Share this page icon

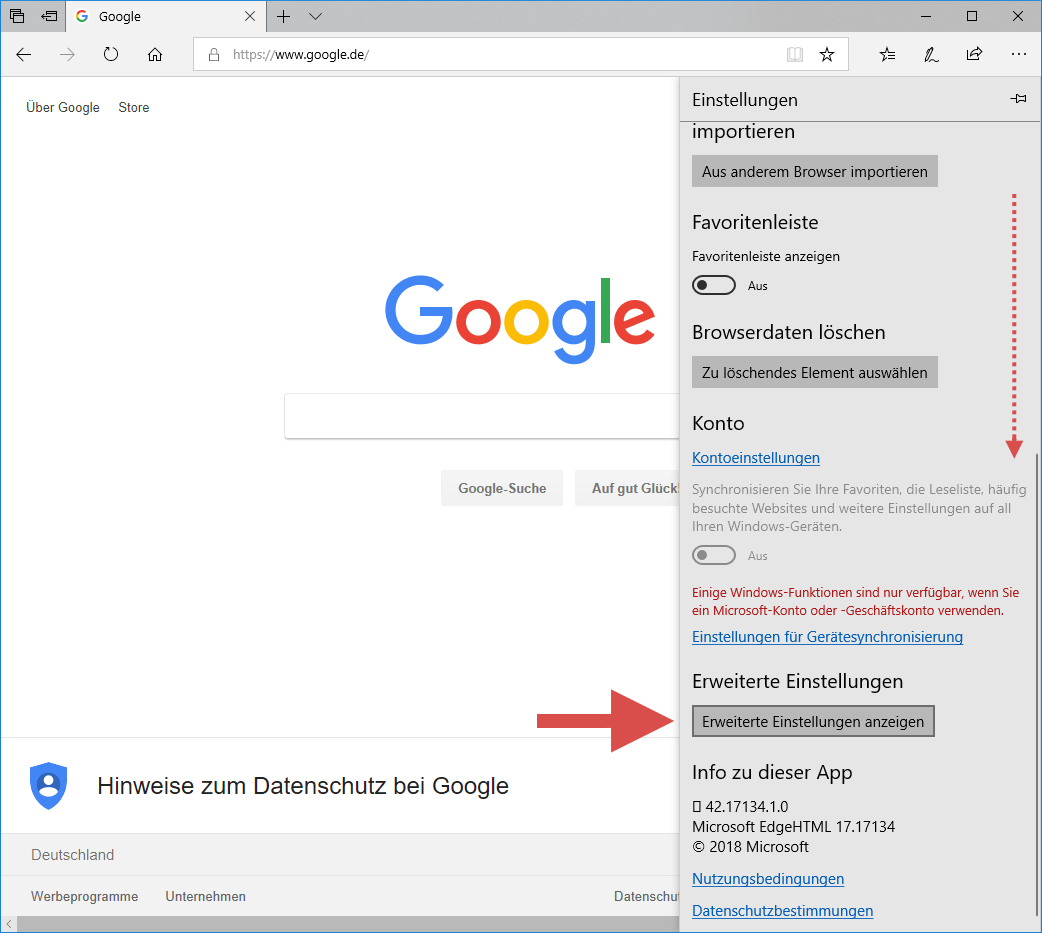click(975, 54)
